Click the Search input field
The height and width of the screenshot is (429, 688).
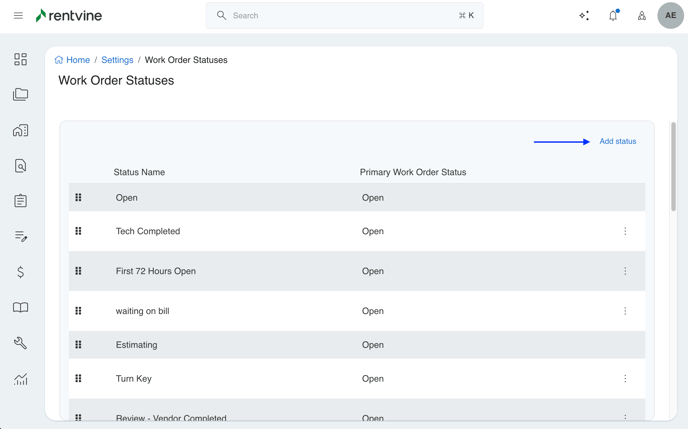(345, 16)
